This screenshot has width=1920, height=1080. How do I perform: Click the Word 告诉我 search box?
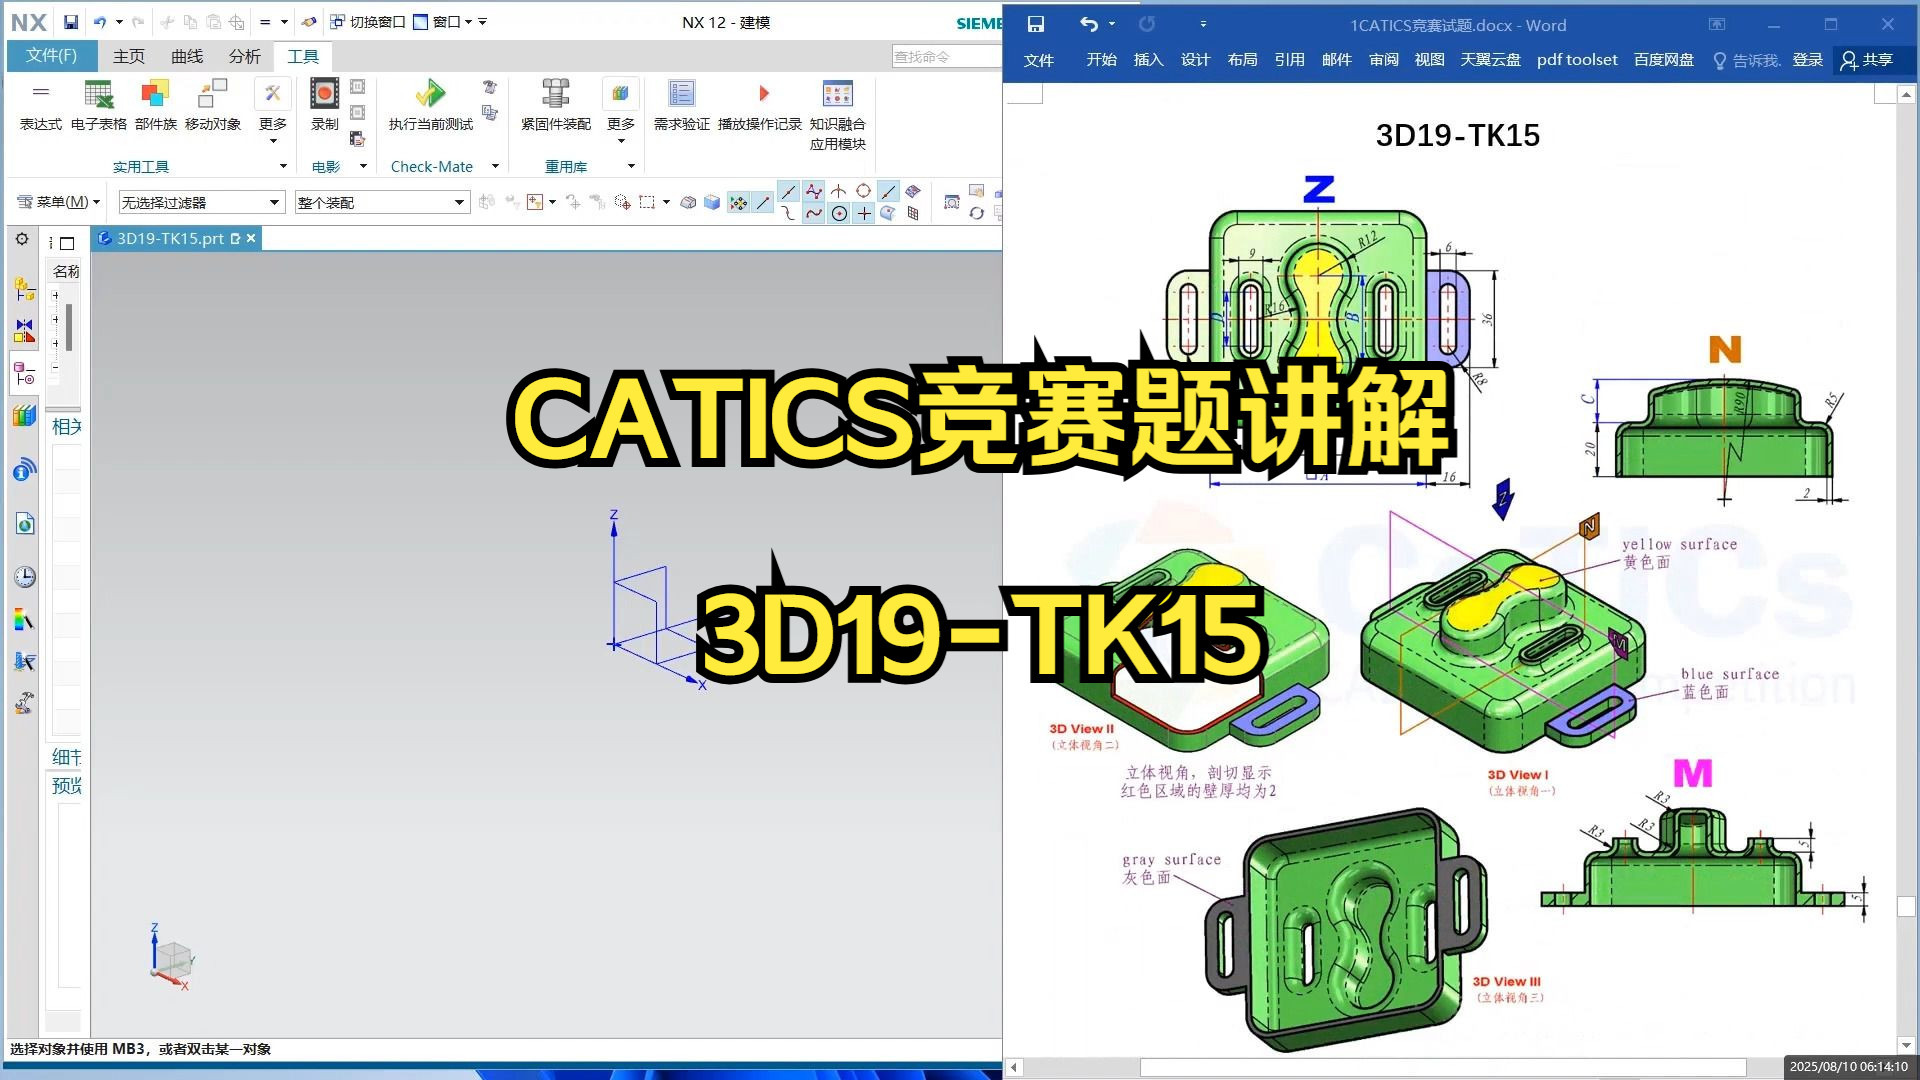pos(1747,60)
